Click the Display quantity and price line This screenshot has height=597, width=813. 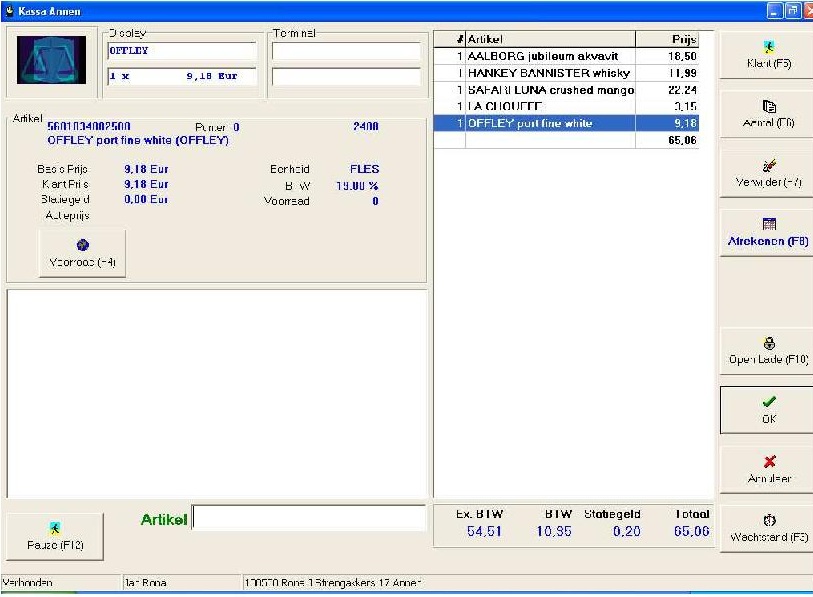181,76
